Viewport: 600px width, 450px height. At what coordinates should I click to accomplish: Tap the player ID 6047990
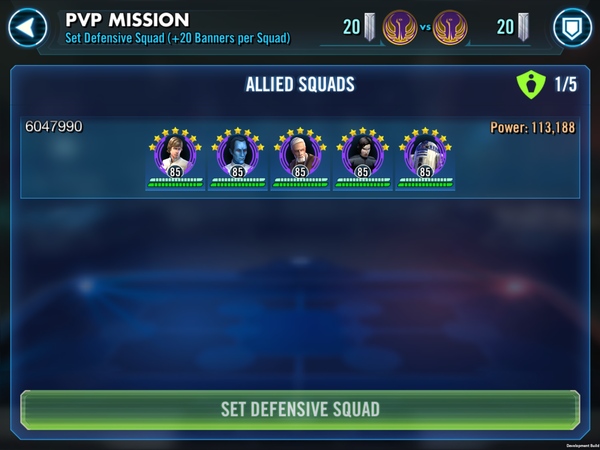[x=54, y=126]
